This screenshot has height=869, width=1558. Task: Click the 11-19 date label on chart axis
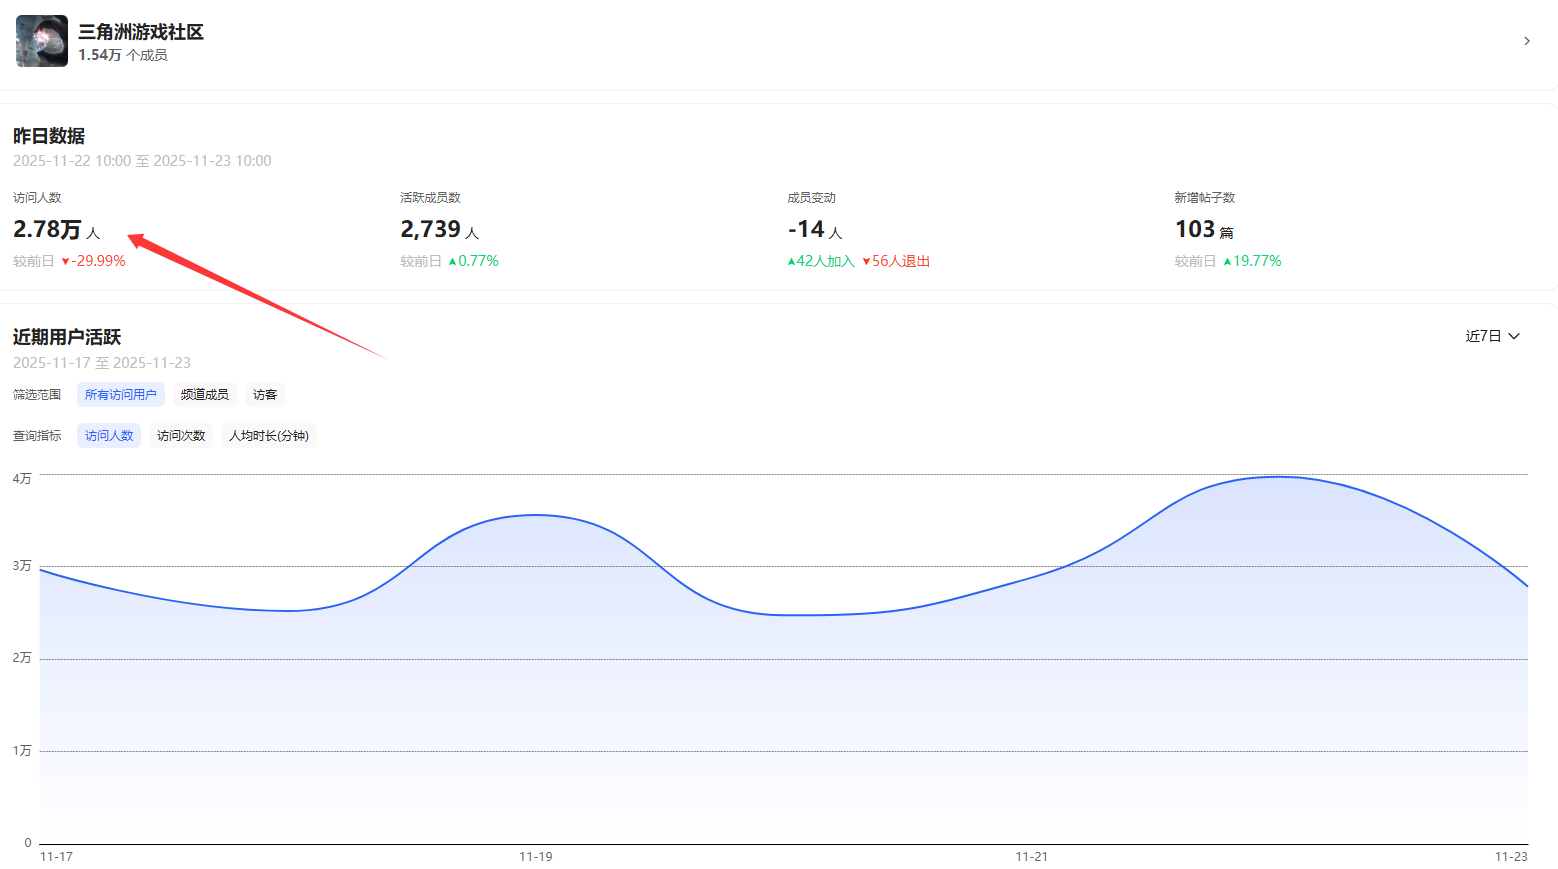point(535,857)
